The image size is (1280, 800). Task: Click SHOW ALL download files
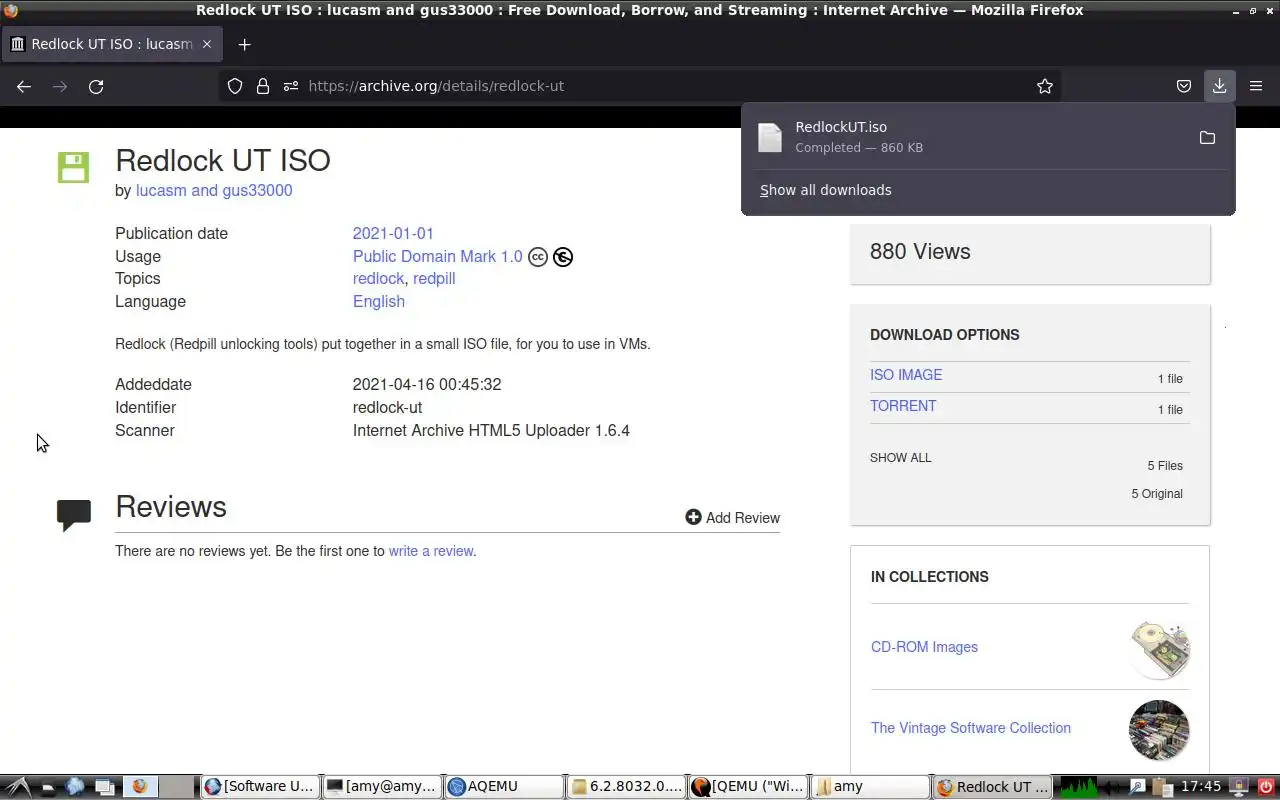coord(900,458)
